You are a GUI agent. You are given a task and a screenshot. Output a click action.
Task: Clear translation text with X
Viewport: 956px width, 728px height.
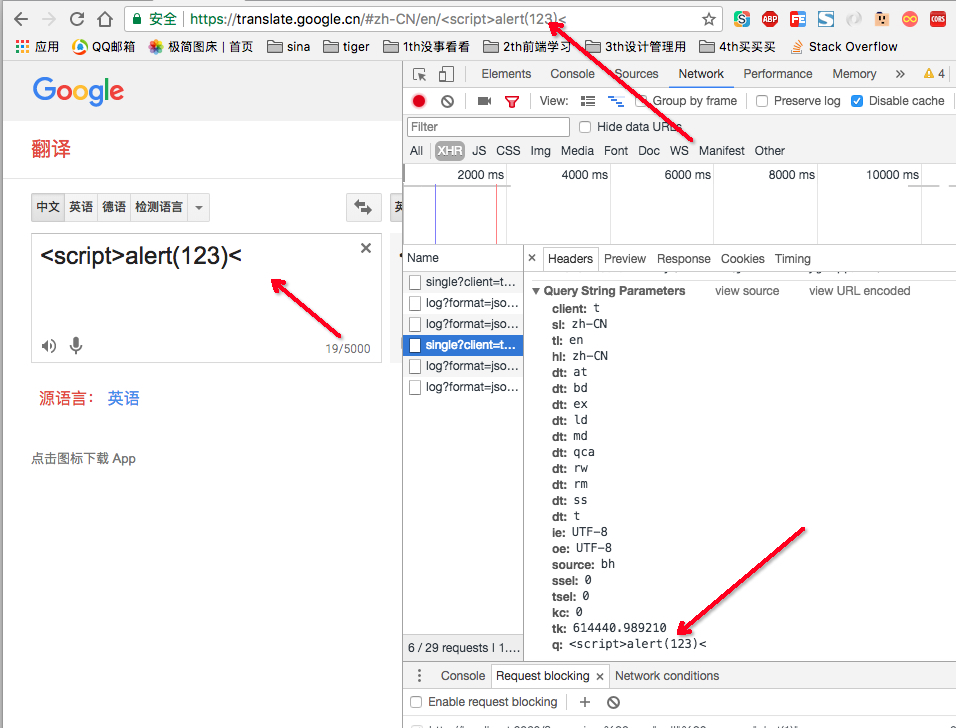tap(366, 248)
